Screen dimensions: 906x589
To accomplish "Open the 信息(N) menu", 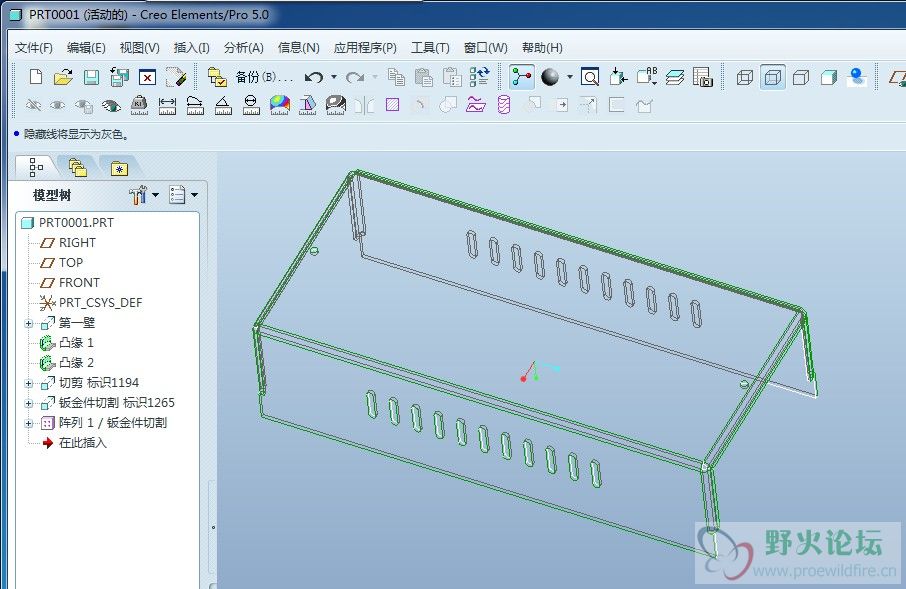I will 298,47.
